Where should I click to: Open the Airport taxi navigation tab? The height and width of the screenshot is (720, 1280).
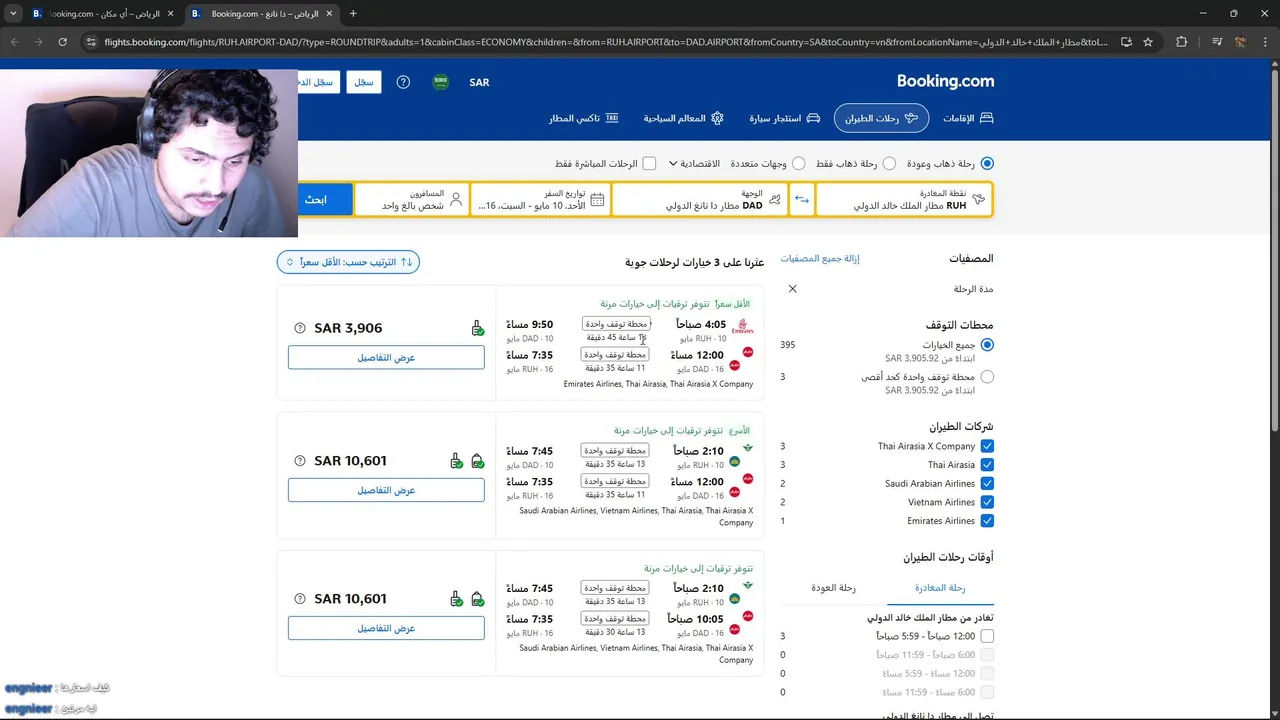click(x=584, y=118)
